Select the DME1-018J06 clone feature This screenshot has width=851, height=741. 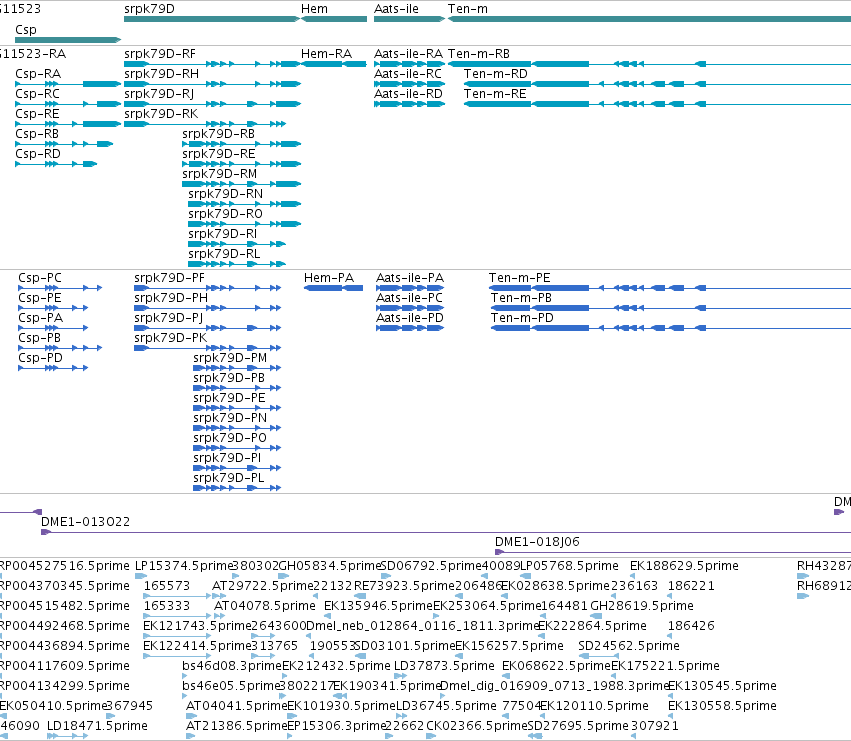673,552
